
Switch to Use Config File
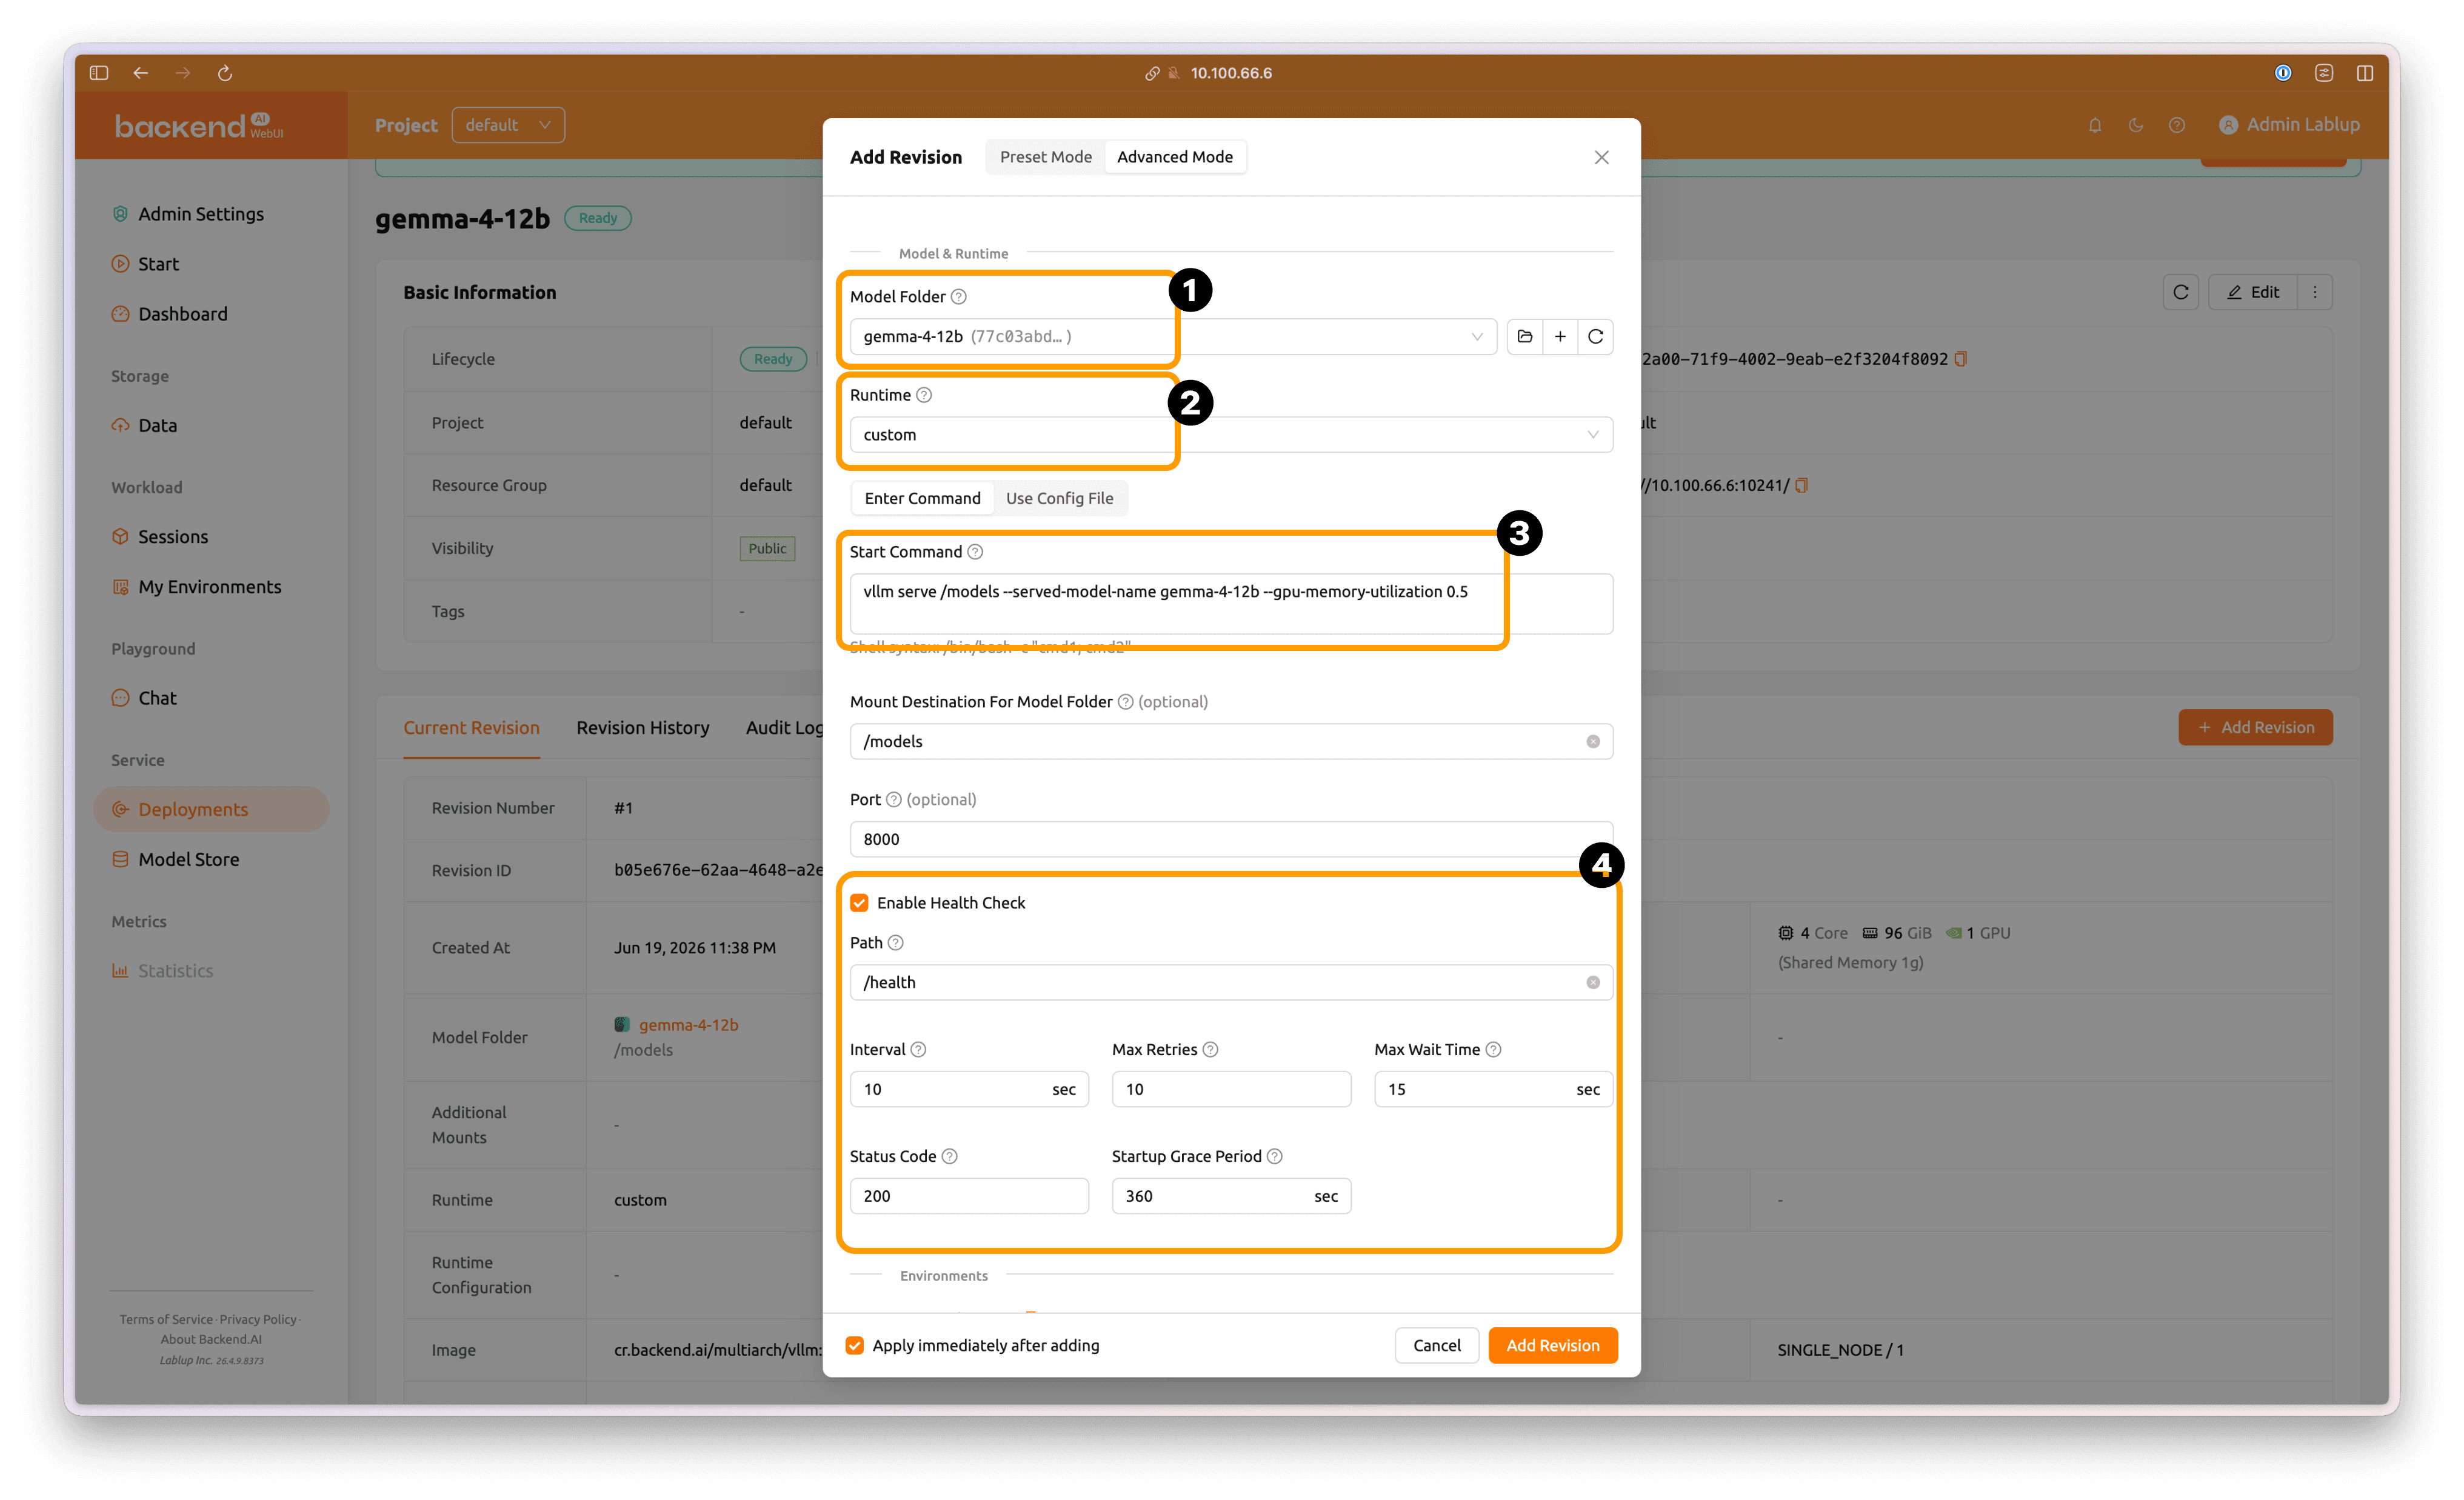pyautogui.click(x=1060, y=498)
